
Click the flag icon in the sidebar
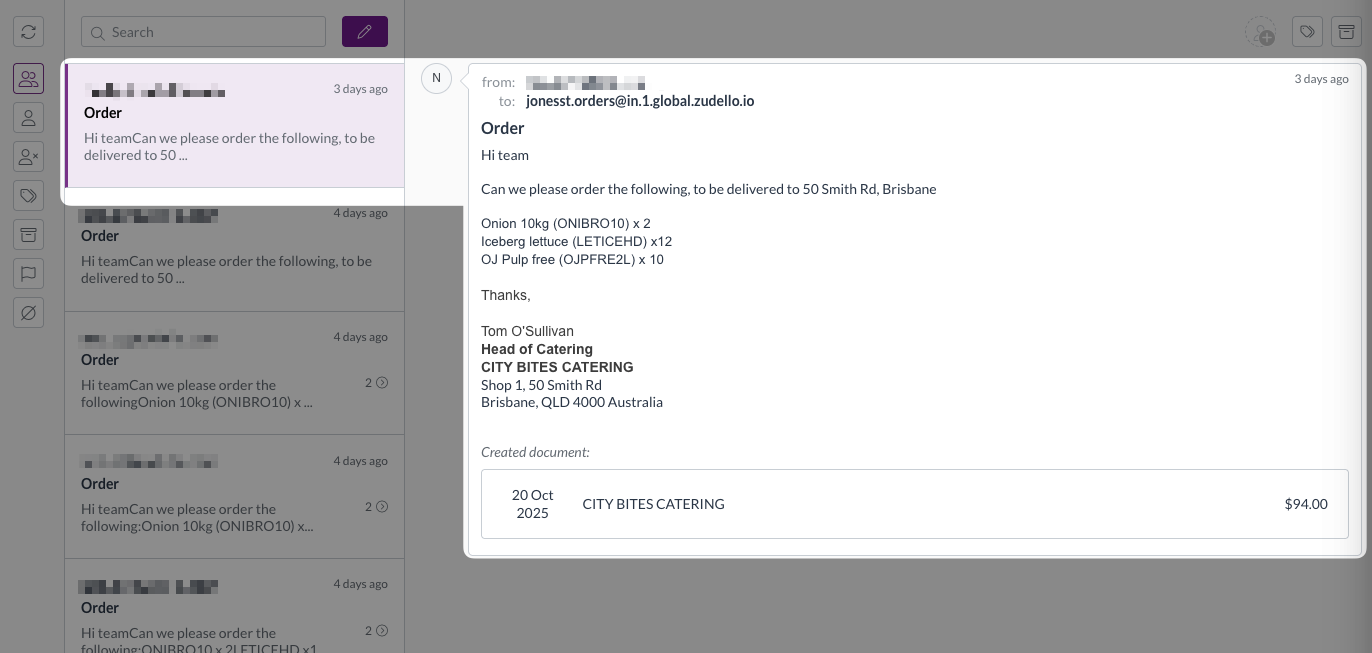coord(28,273)
